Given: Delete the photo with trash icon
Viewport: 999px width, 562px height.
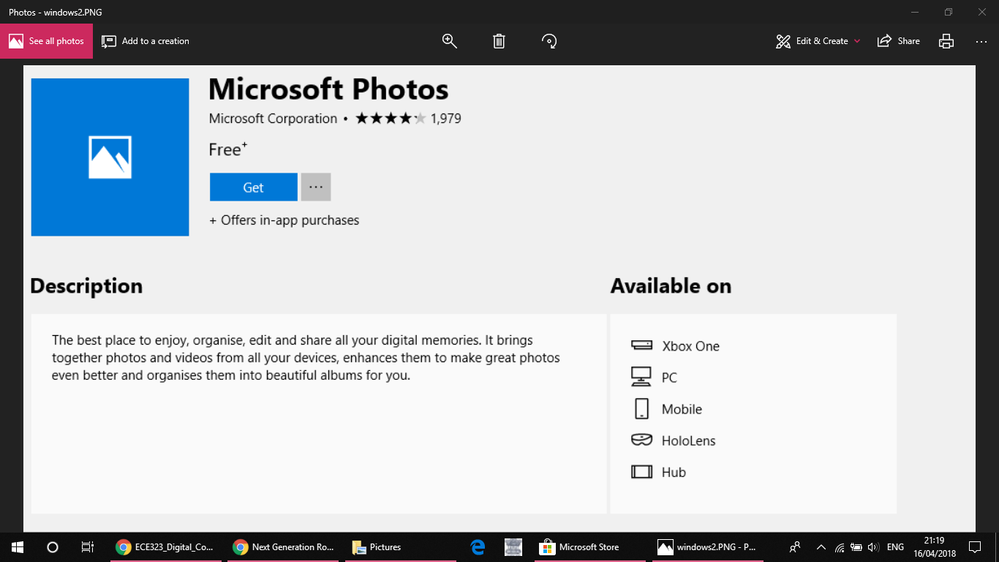Looking at the screenshot, I should 499,41.
